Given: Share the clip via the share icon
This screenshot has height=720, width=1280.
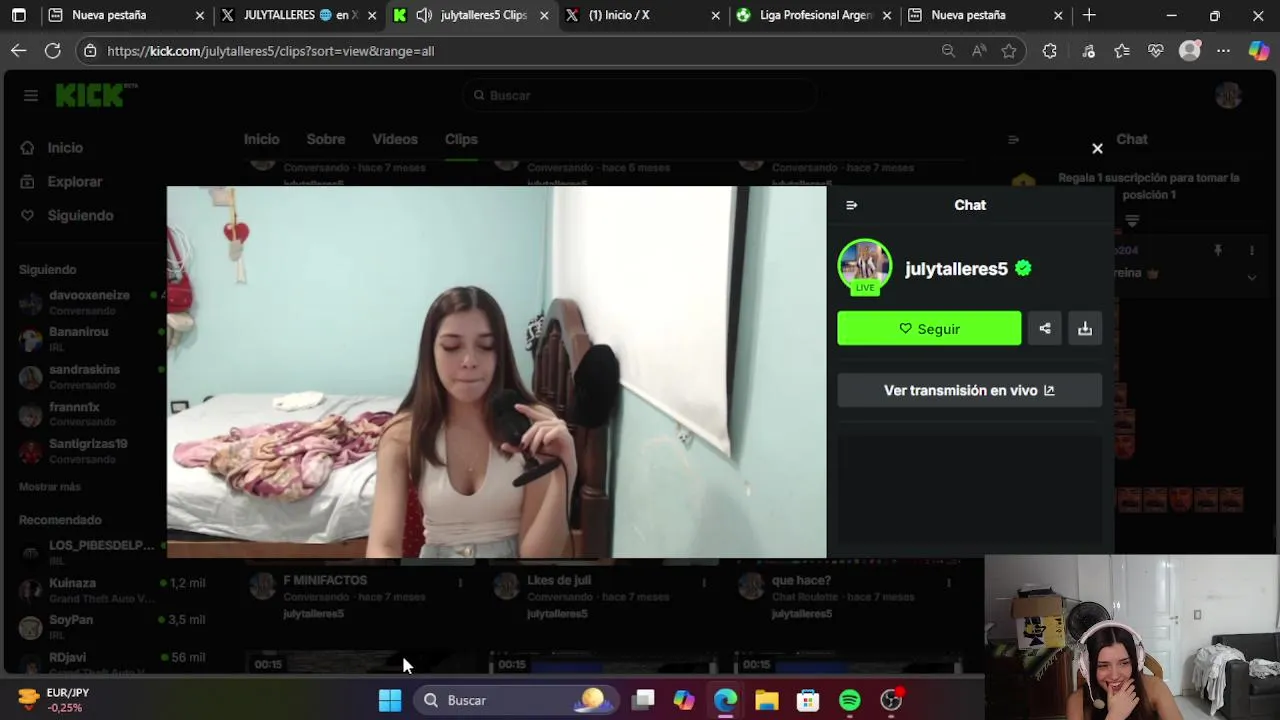Looking at the screenshot, I should [x=1045, y=328].
